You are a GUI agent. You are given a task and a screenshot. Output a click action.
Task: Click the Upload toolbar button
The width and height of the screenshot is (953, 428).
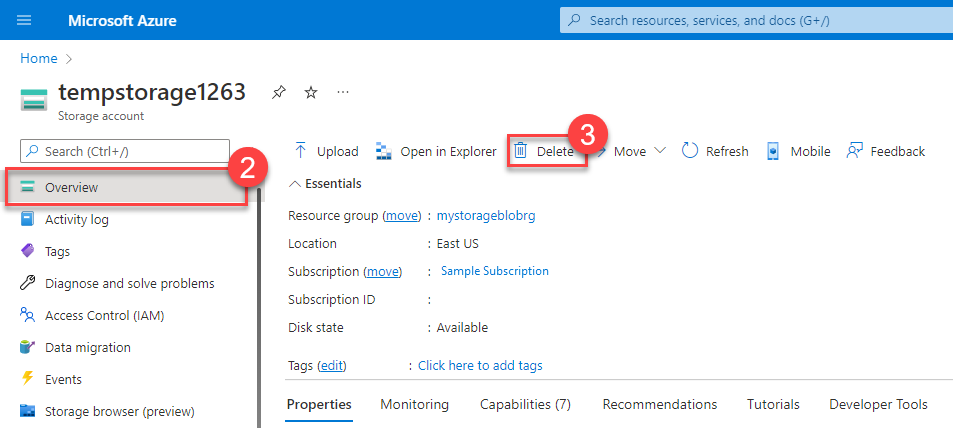326,151
